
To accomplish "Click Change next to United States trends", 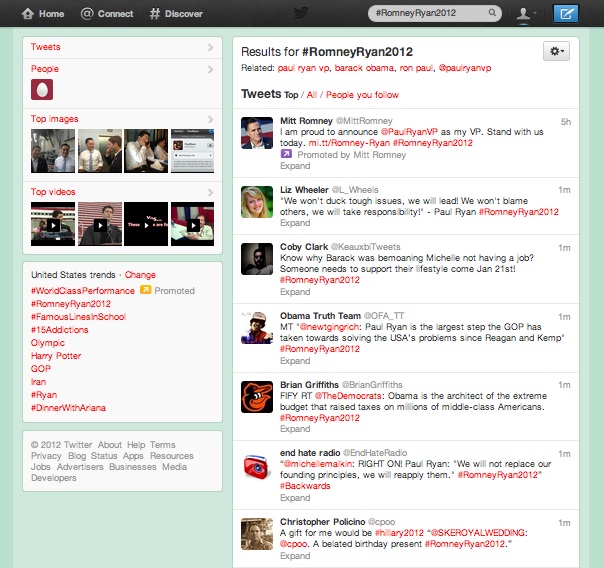I will pyautogui.click(x=140, y=275).
